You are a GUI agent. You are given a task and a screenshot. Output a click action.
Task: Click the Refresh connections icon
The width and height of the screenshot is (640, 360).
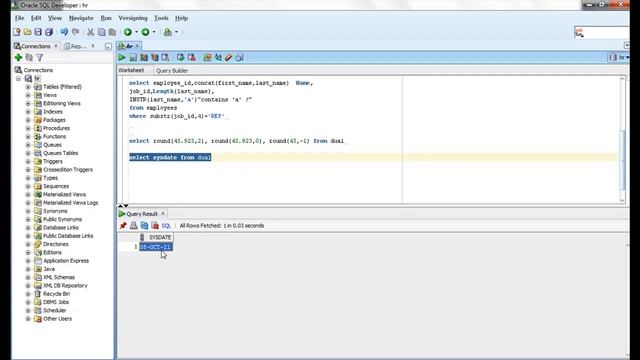[x=29, y=58]
